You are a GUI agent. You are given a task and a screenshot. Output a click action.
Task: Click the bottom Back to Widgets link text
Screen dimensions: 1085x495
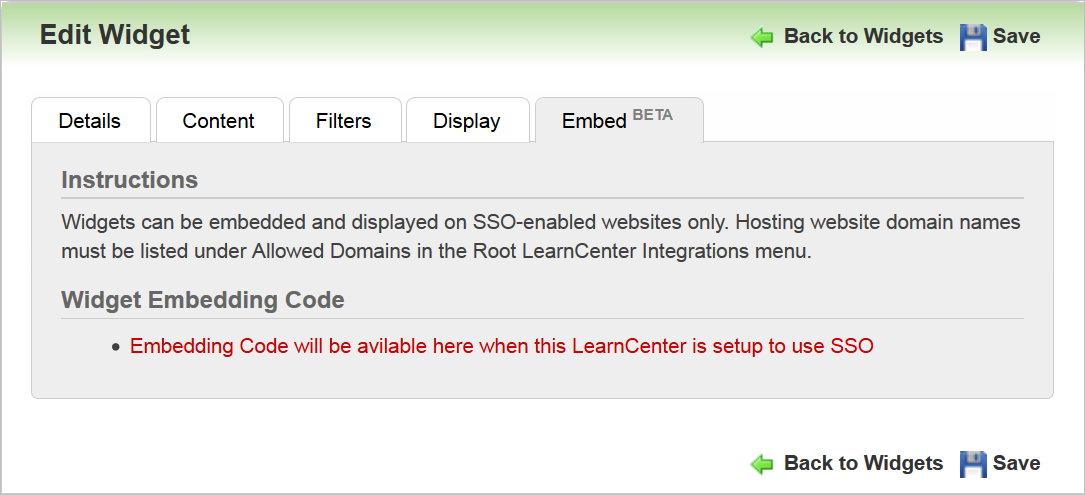(863, 463)
